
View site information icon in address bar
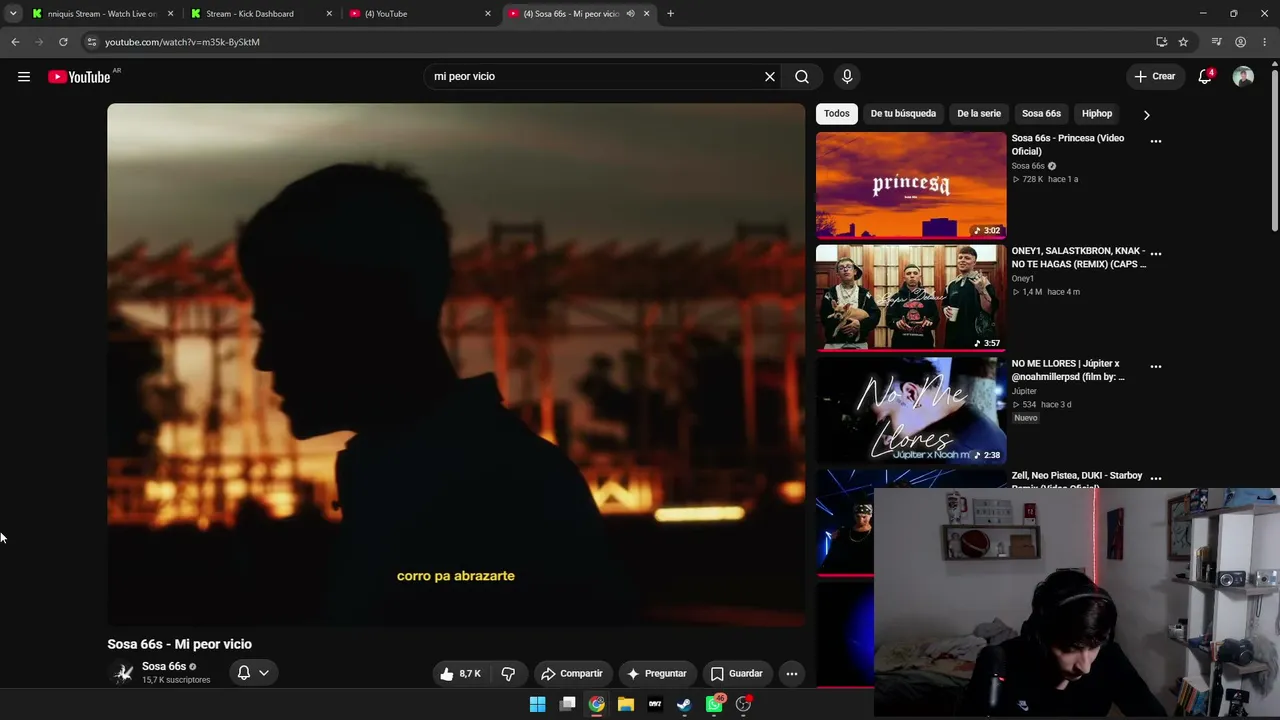coord(91,42)
